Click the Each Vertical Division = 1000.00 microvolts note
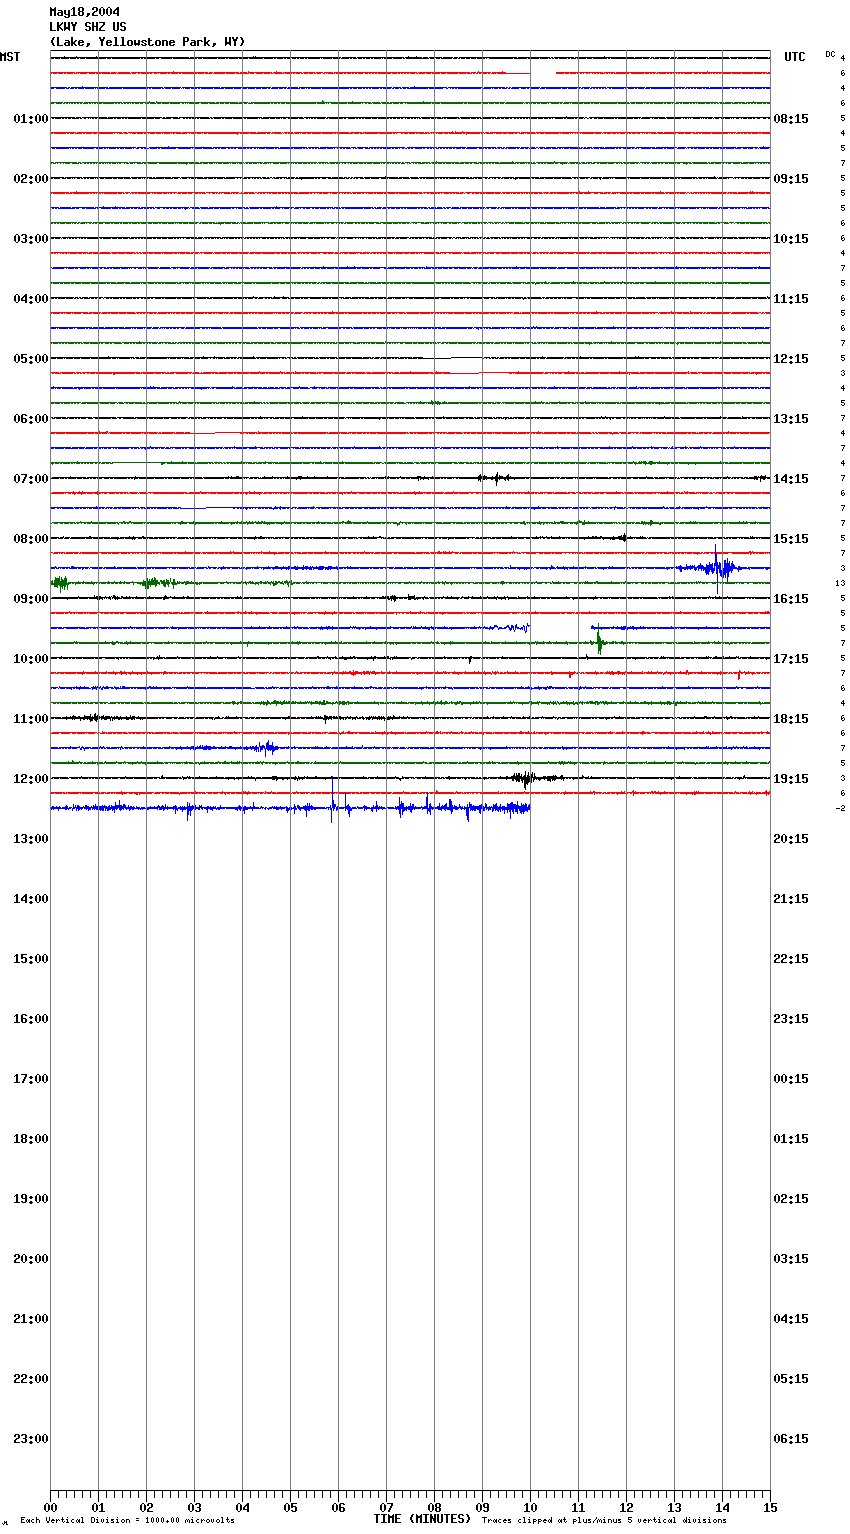The height and width of the screenshot is (1534, 850). click(127, 1521)
